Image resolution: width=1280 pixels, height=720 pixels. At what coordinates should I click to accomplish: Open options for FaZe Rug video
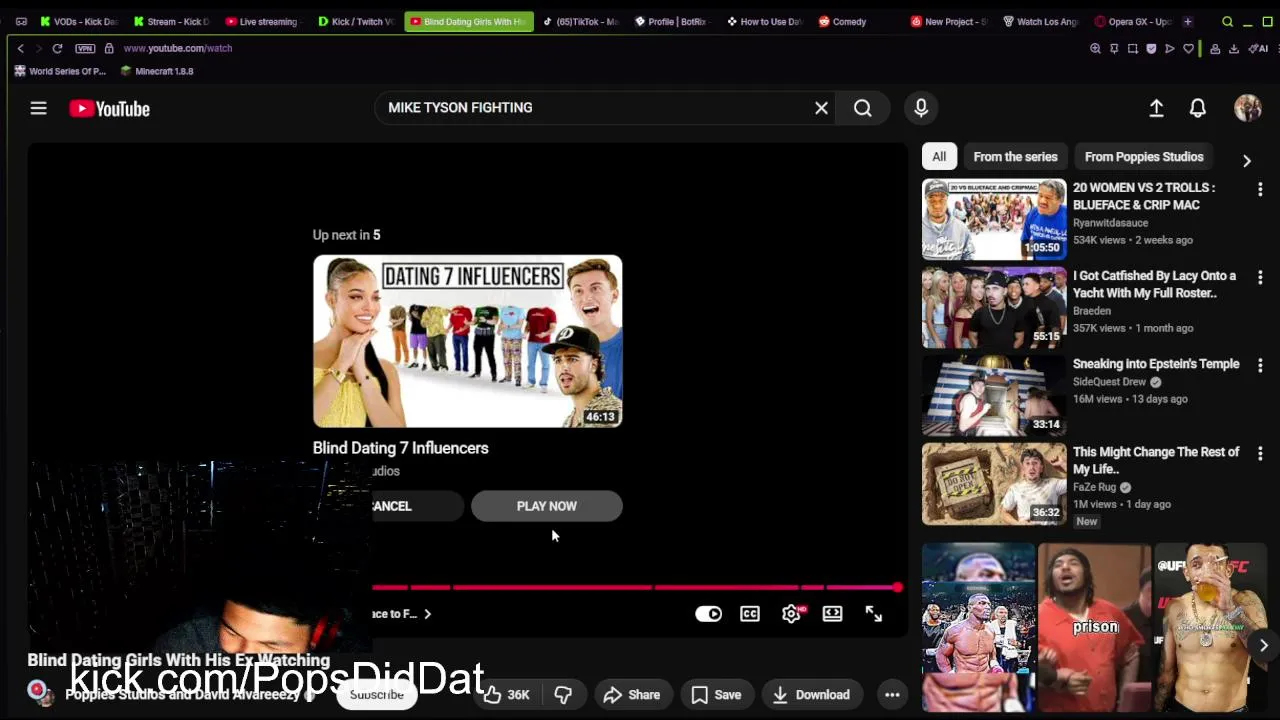(1260, 453)
